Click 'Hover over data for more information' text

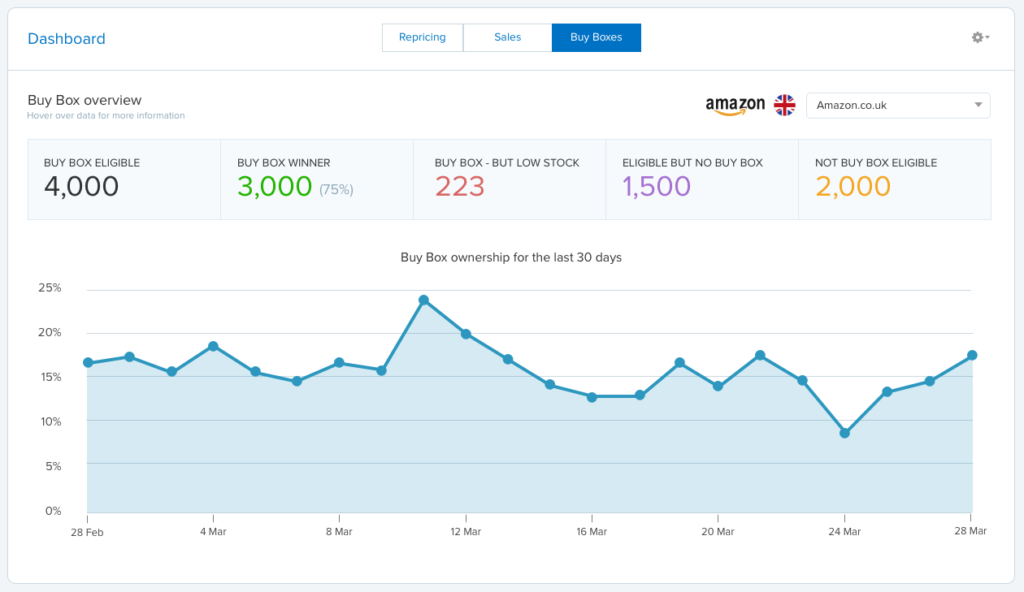click(x=106, y=116)
